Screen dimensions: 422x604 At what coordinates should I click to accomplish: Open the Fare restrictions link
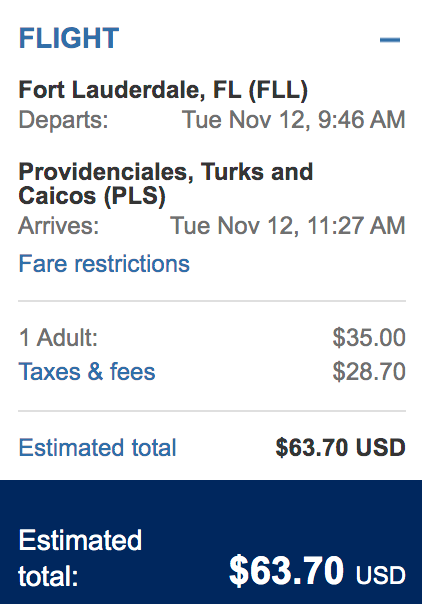pos(104,264)
